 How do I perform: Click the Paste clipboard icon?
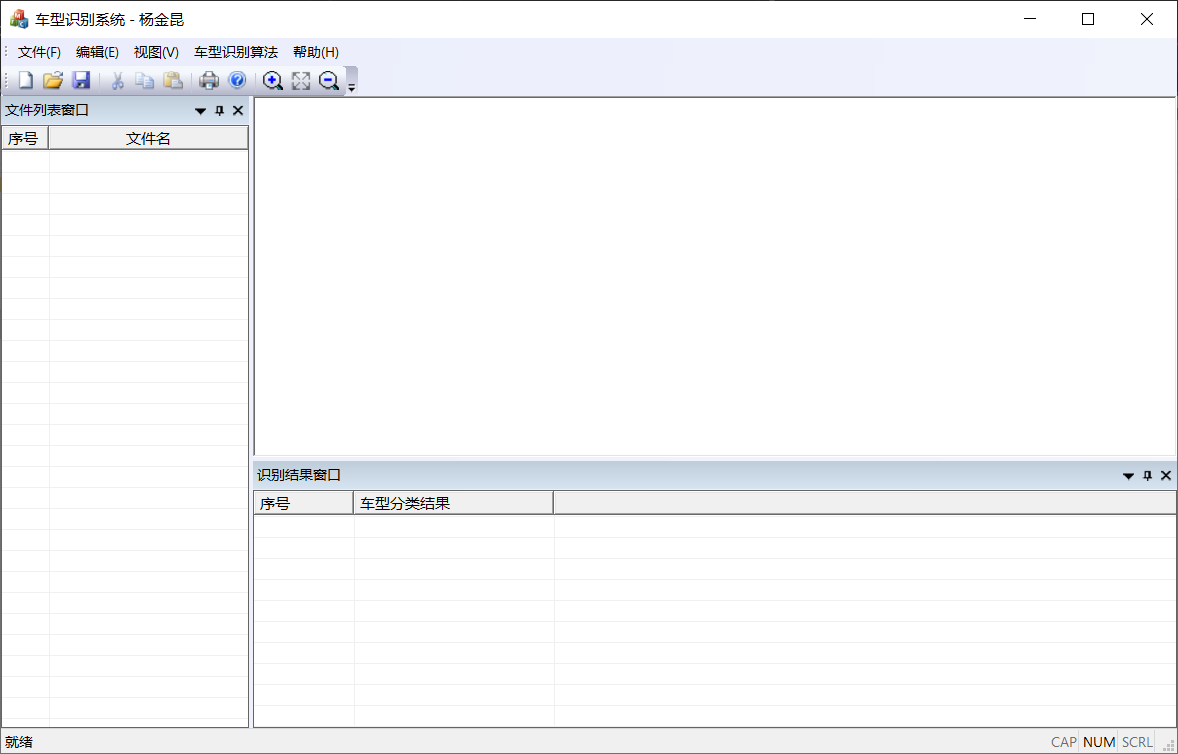point(173,80)
